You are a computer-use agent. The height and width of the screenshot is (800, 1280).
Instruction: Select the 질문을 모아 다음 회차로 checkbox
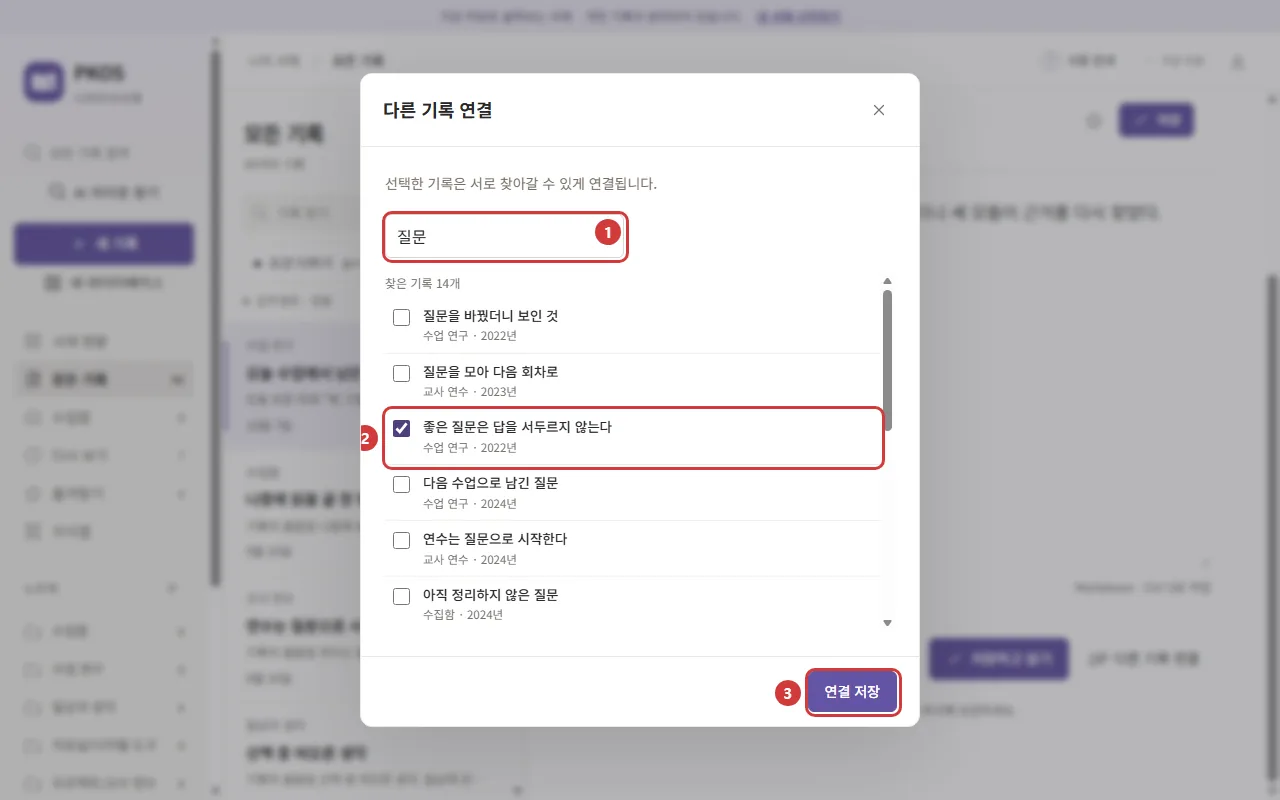pos(401,373)
